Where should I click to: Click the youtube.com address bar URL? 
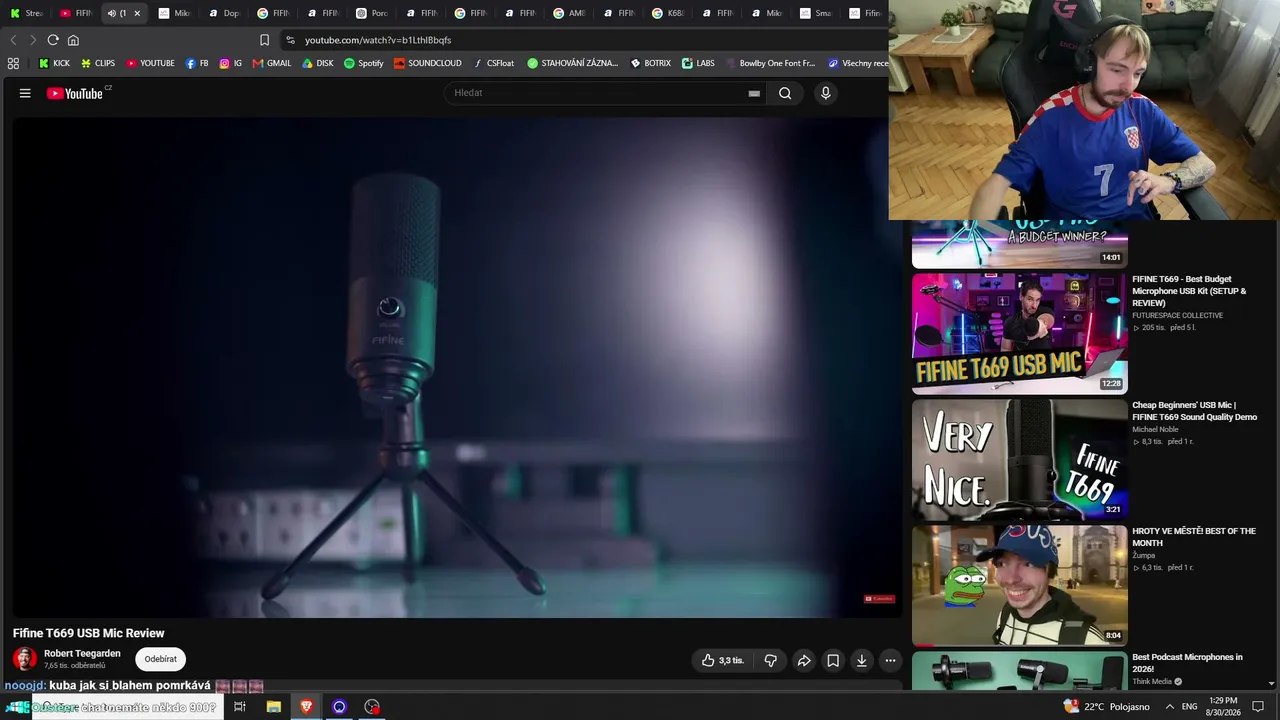pyautogui.click(x=378, y=40)
